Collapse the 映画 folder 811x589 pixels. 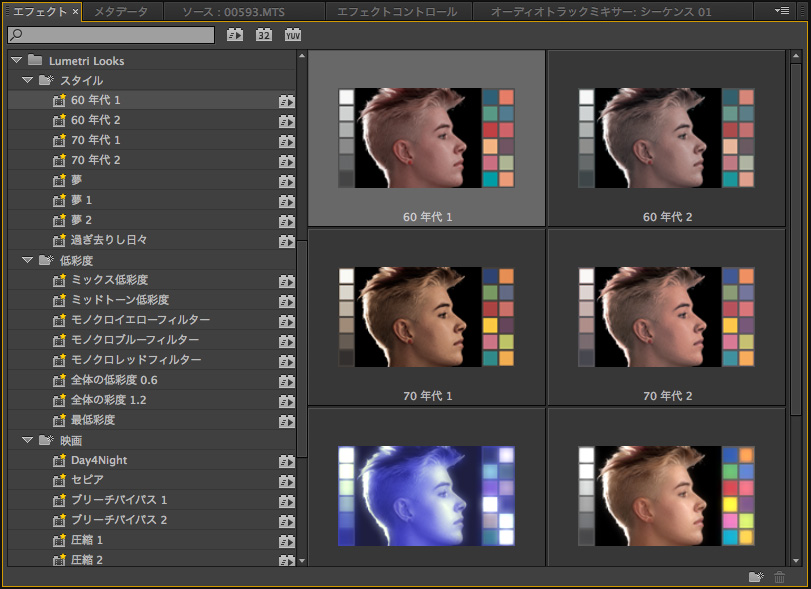coord(28,439)
